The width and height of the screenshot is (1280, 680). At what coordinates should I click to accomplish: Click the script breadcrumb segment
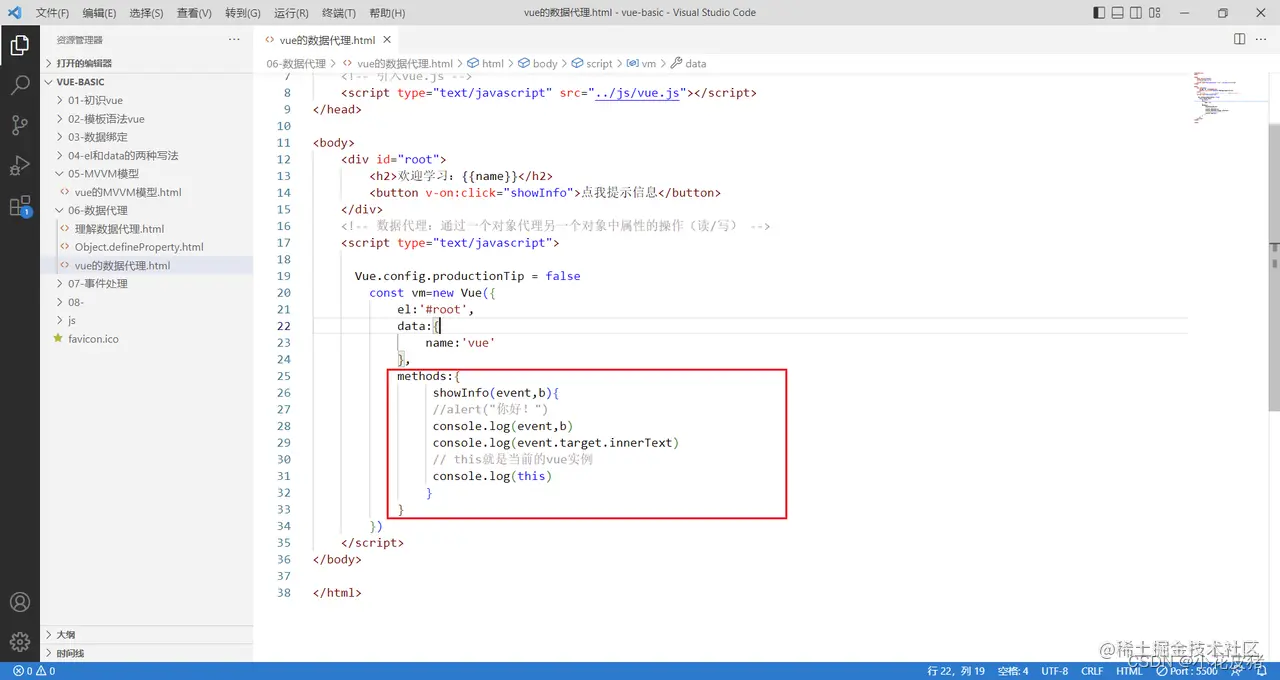[x=592, y=63]
